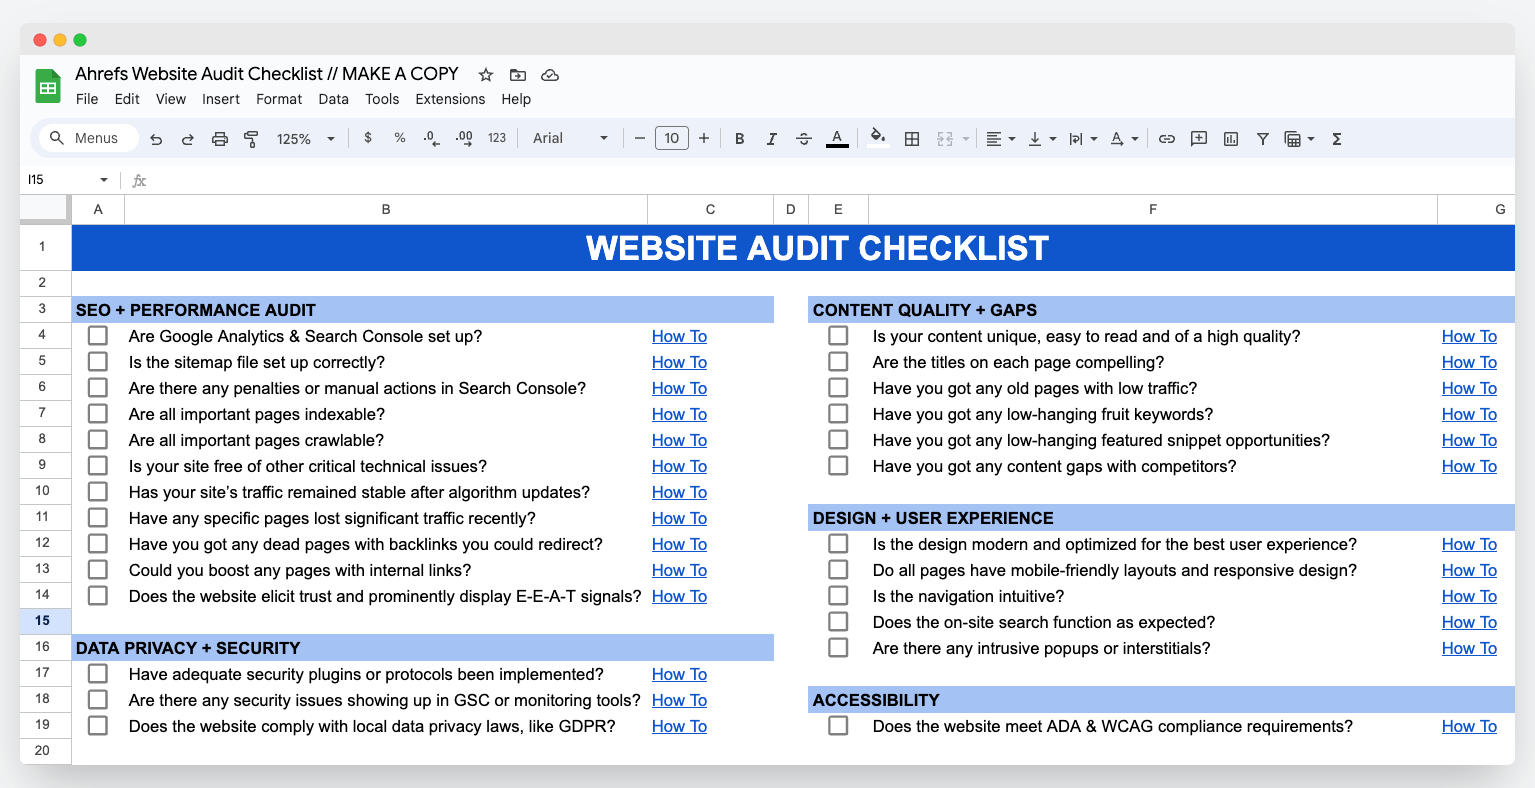Check the box for 'Is the sitemap file set up correctly?'

click(97, 361)
